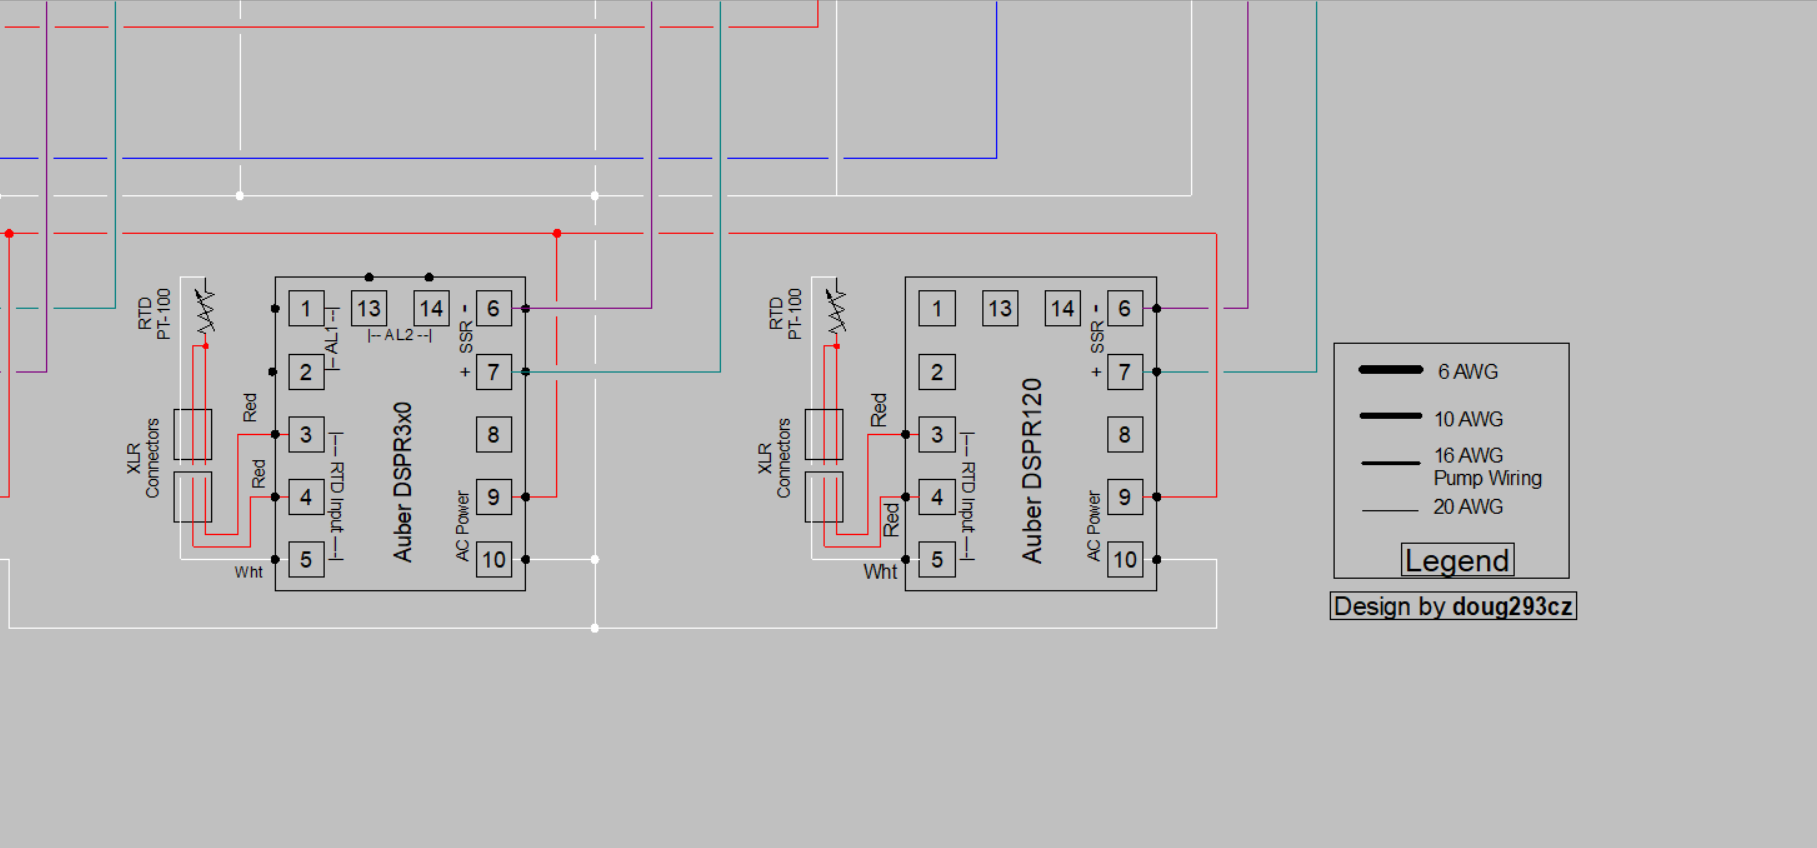The height and width of the screenshot is (848, 1817).
Task: Select terminal 8 on the Auber DSPR120
Action: tap(1125, 435)
